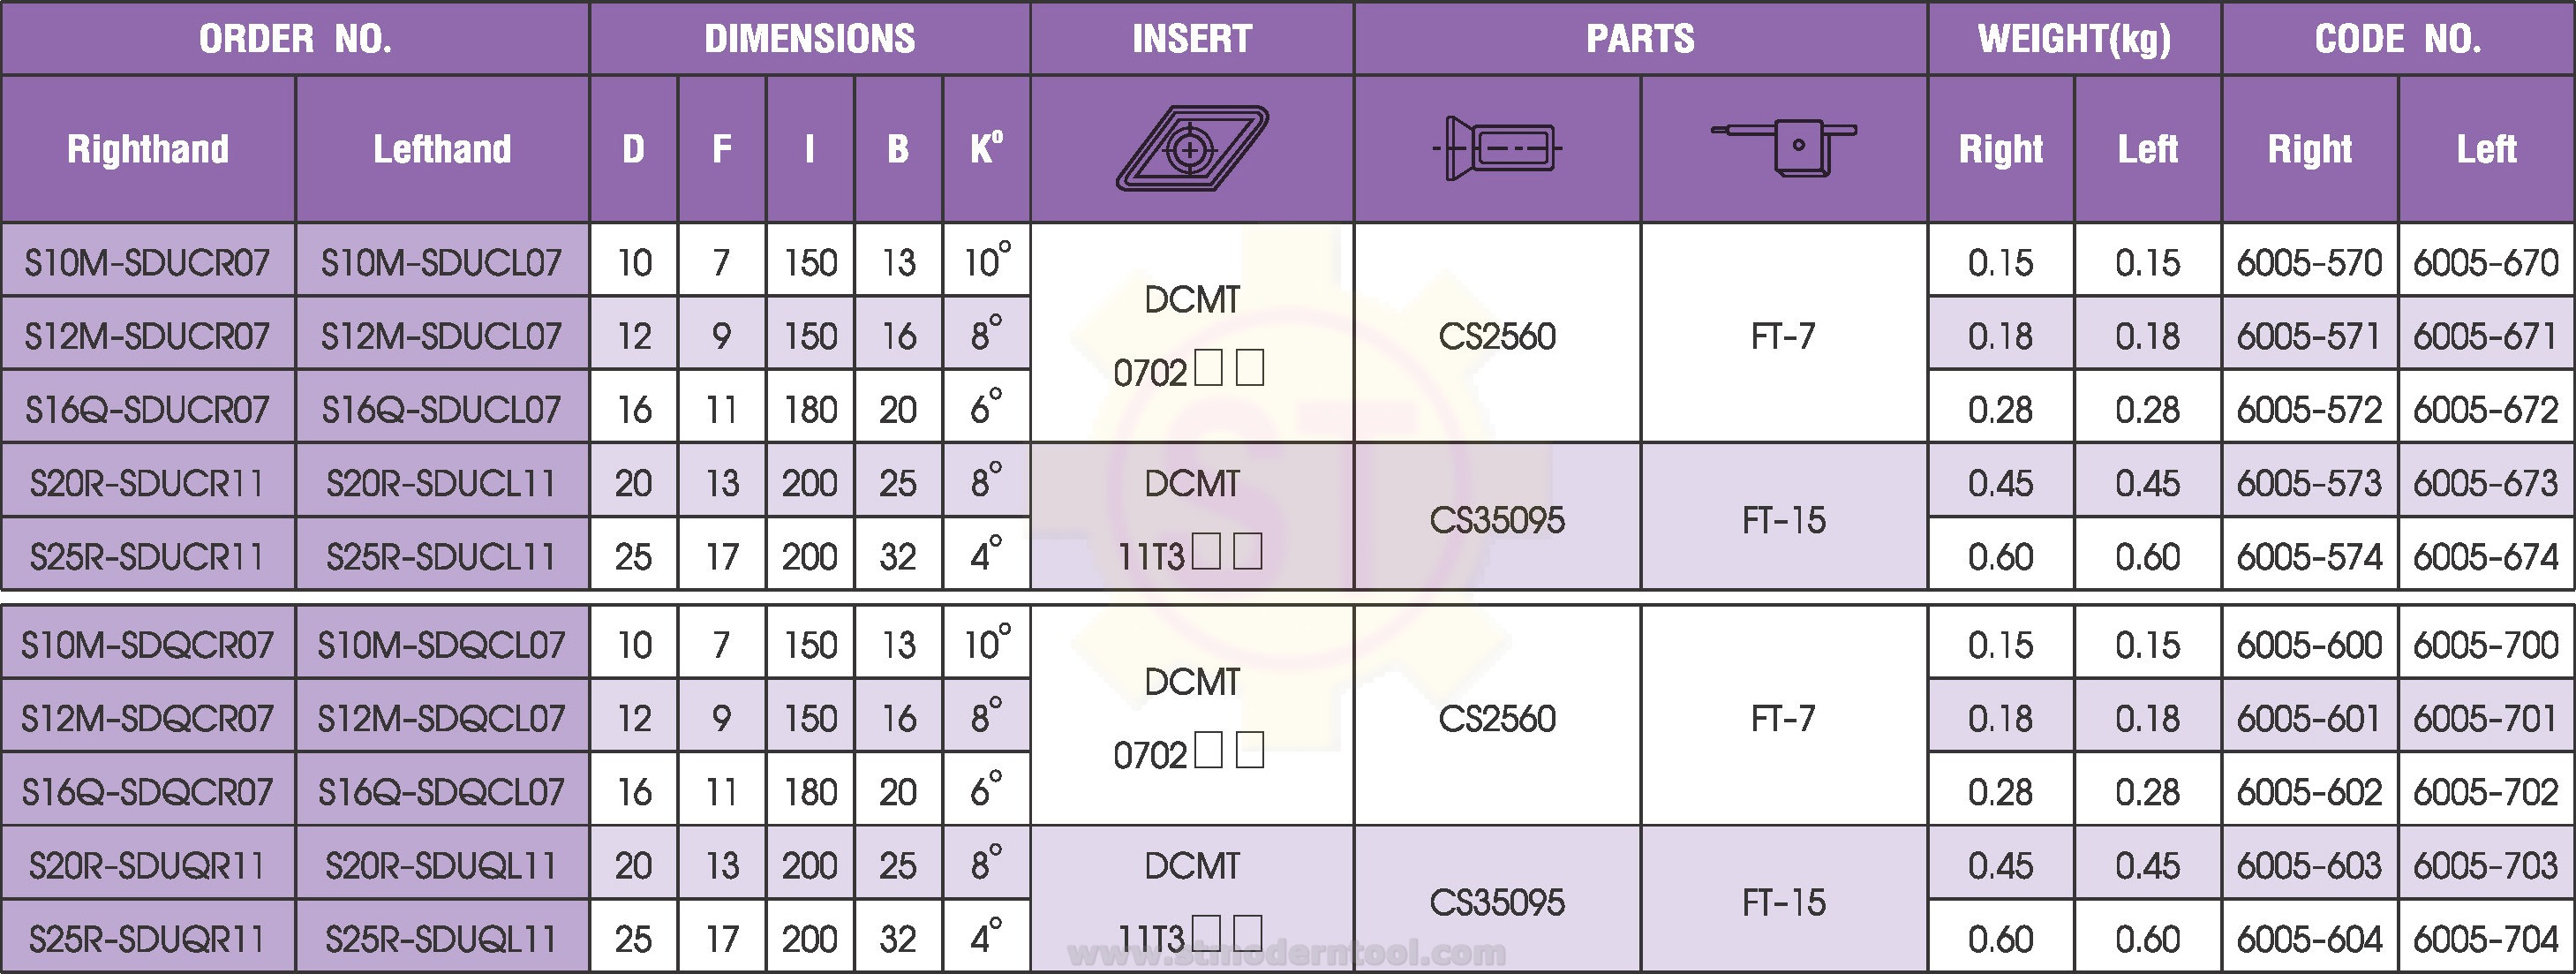The width and height of the screenshot is (2576, 974).
Task: Select order number S16Q-SDQCR07
Action: 147,792
